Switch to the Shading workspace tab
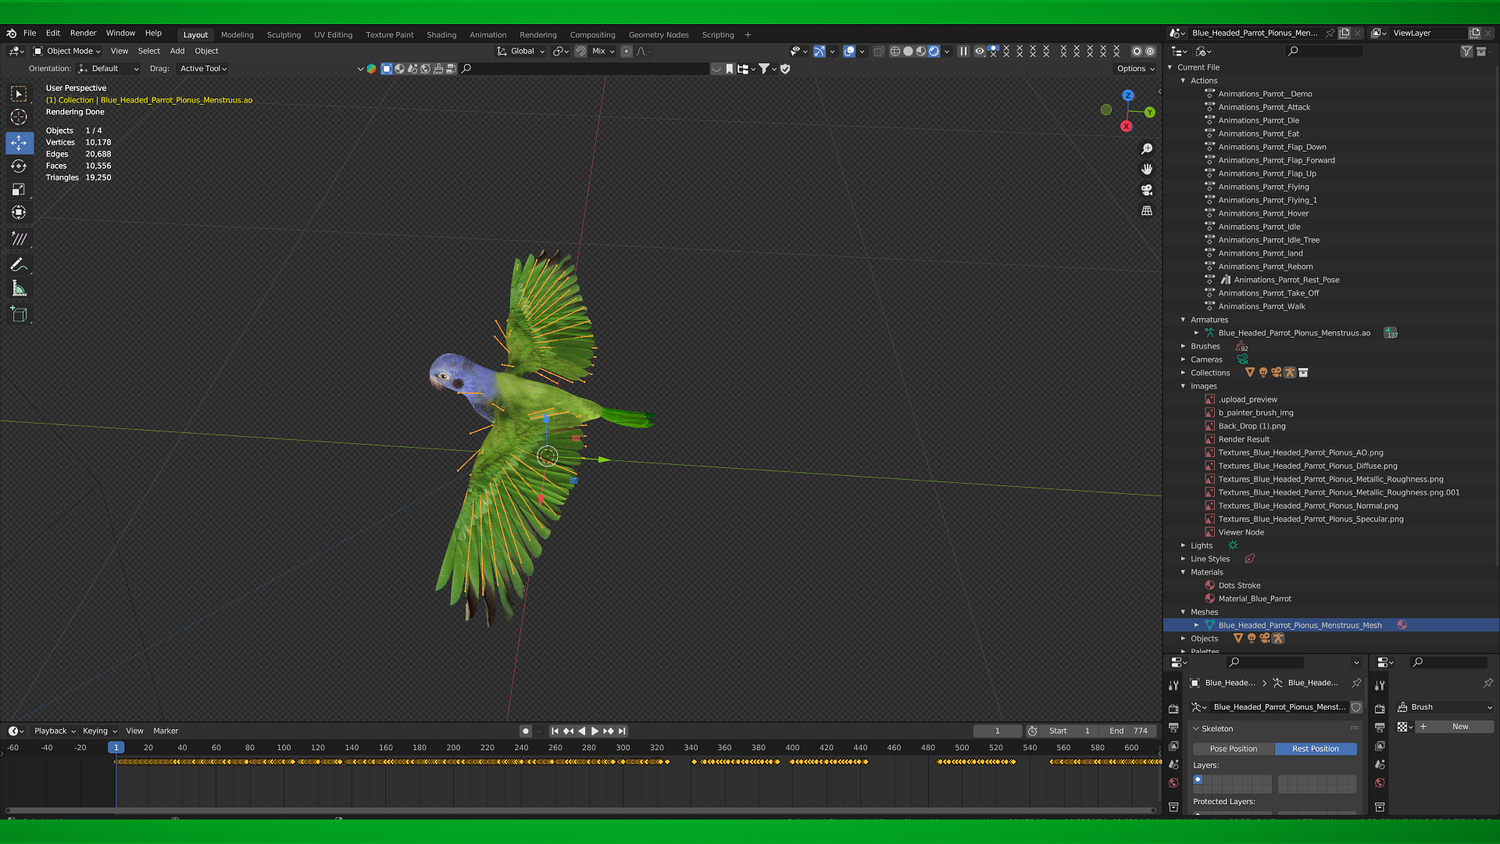The image size is (1500, 844). (x=441, y=35)
